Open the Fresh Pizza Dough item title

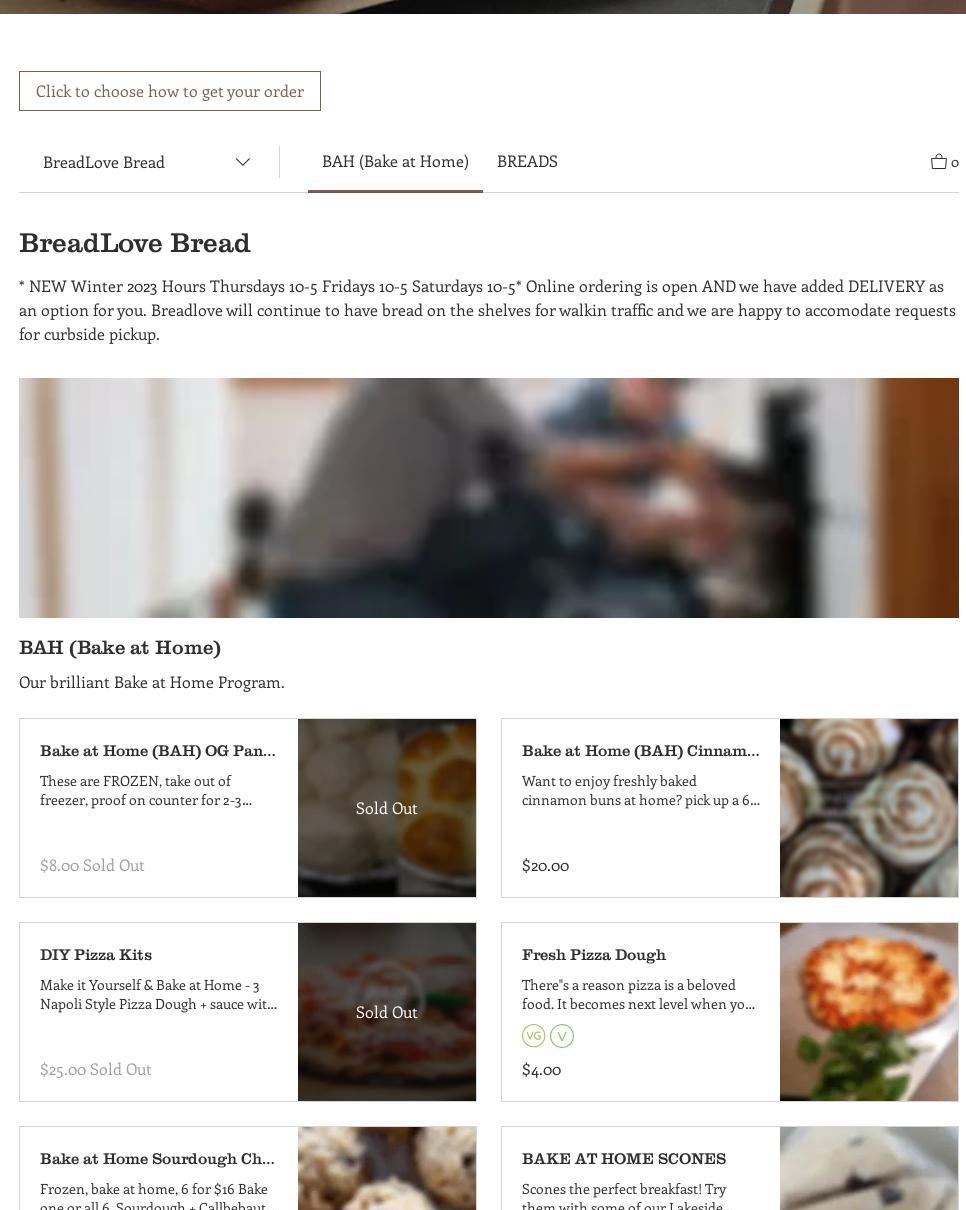coord(594,955)
